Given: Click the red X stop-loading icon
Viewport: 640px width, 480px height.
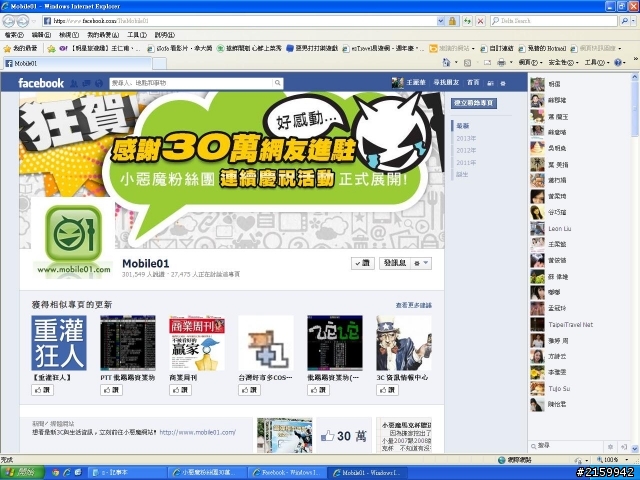Looking at the screenshot, I should (x=480, y=21).
